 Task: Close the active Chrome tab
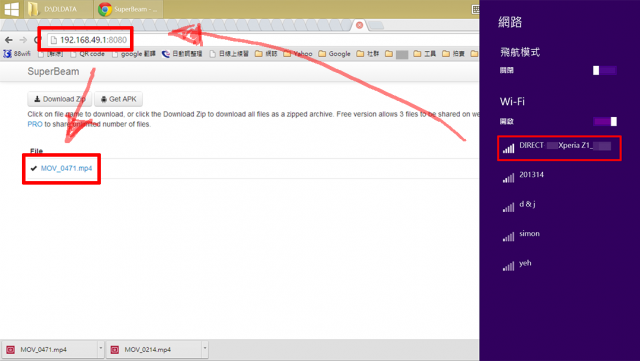359,25
